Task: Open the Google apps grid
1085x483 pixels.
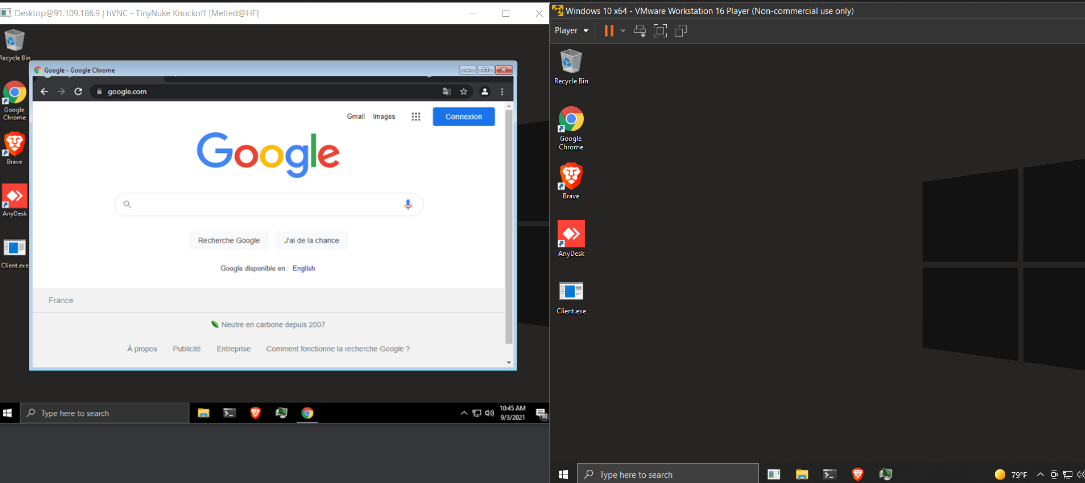Action: [x=416, y=117]
